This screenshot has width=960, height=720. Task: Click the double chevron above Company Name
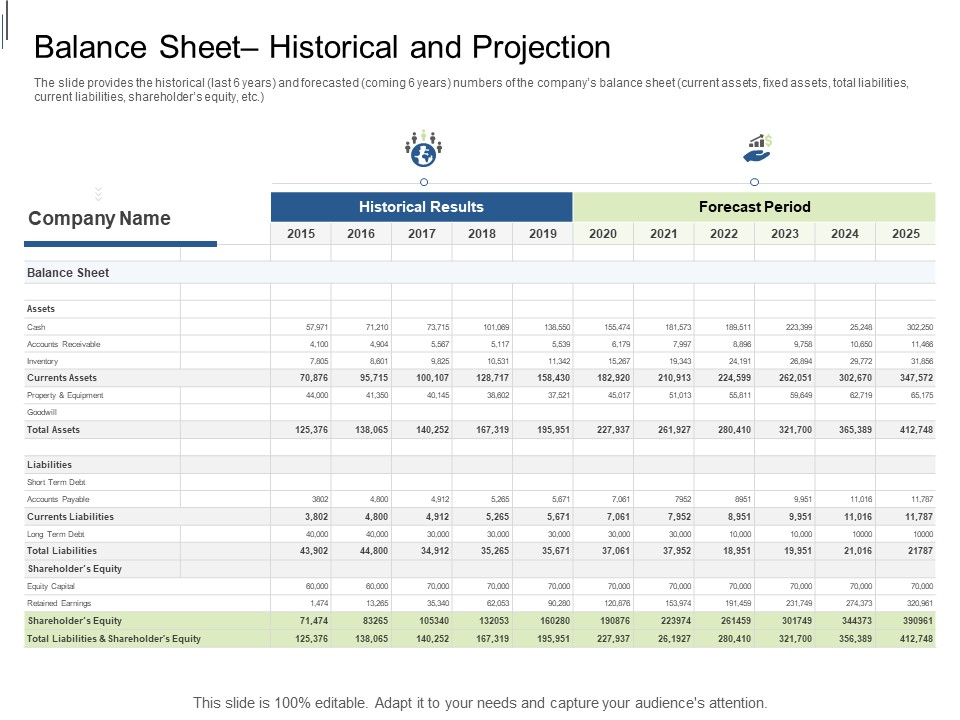click(x=98, y=194)
